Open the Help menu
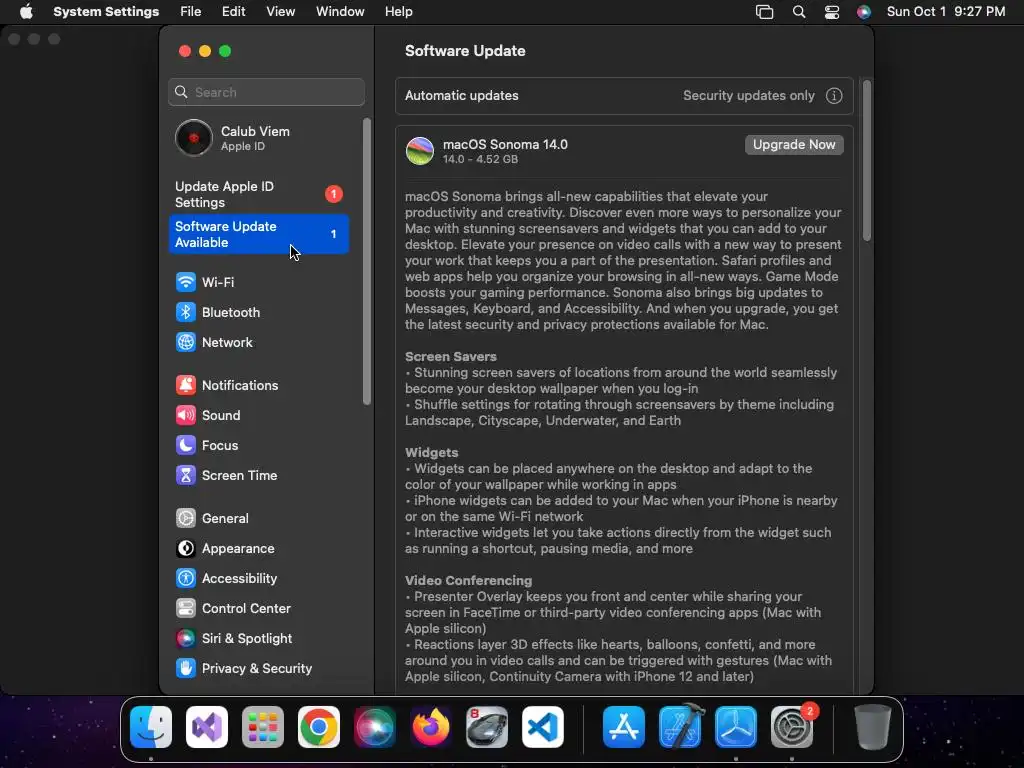 pyautogui.click(x=398, y=12)
